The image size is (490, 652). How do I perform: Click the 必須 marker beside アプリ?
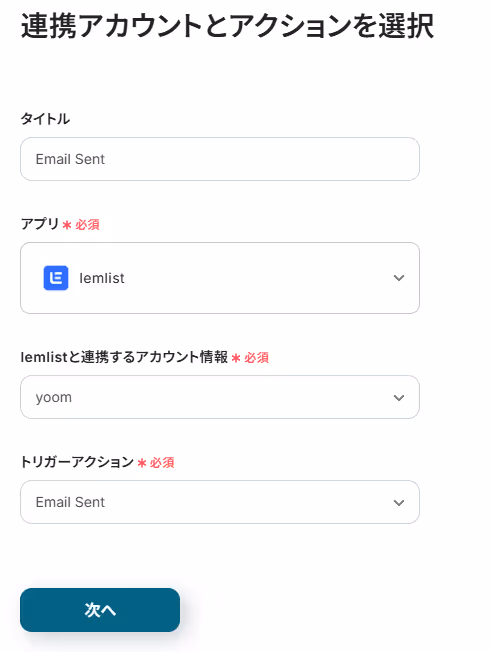pos(87,225)
